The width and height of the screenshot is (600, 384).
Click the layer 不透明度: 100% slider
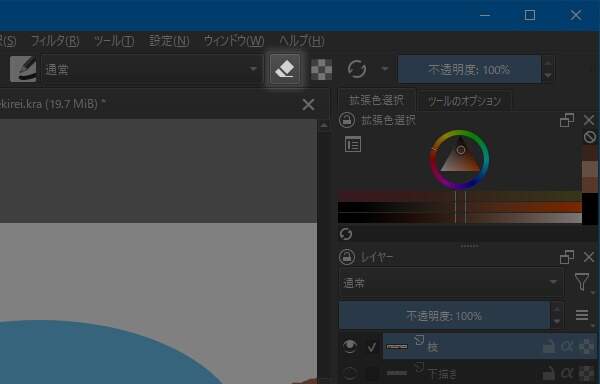(444, 316)
